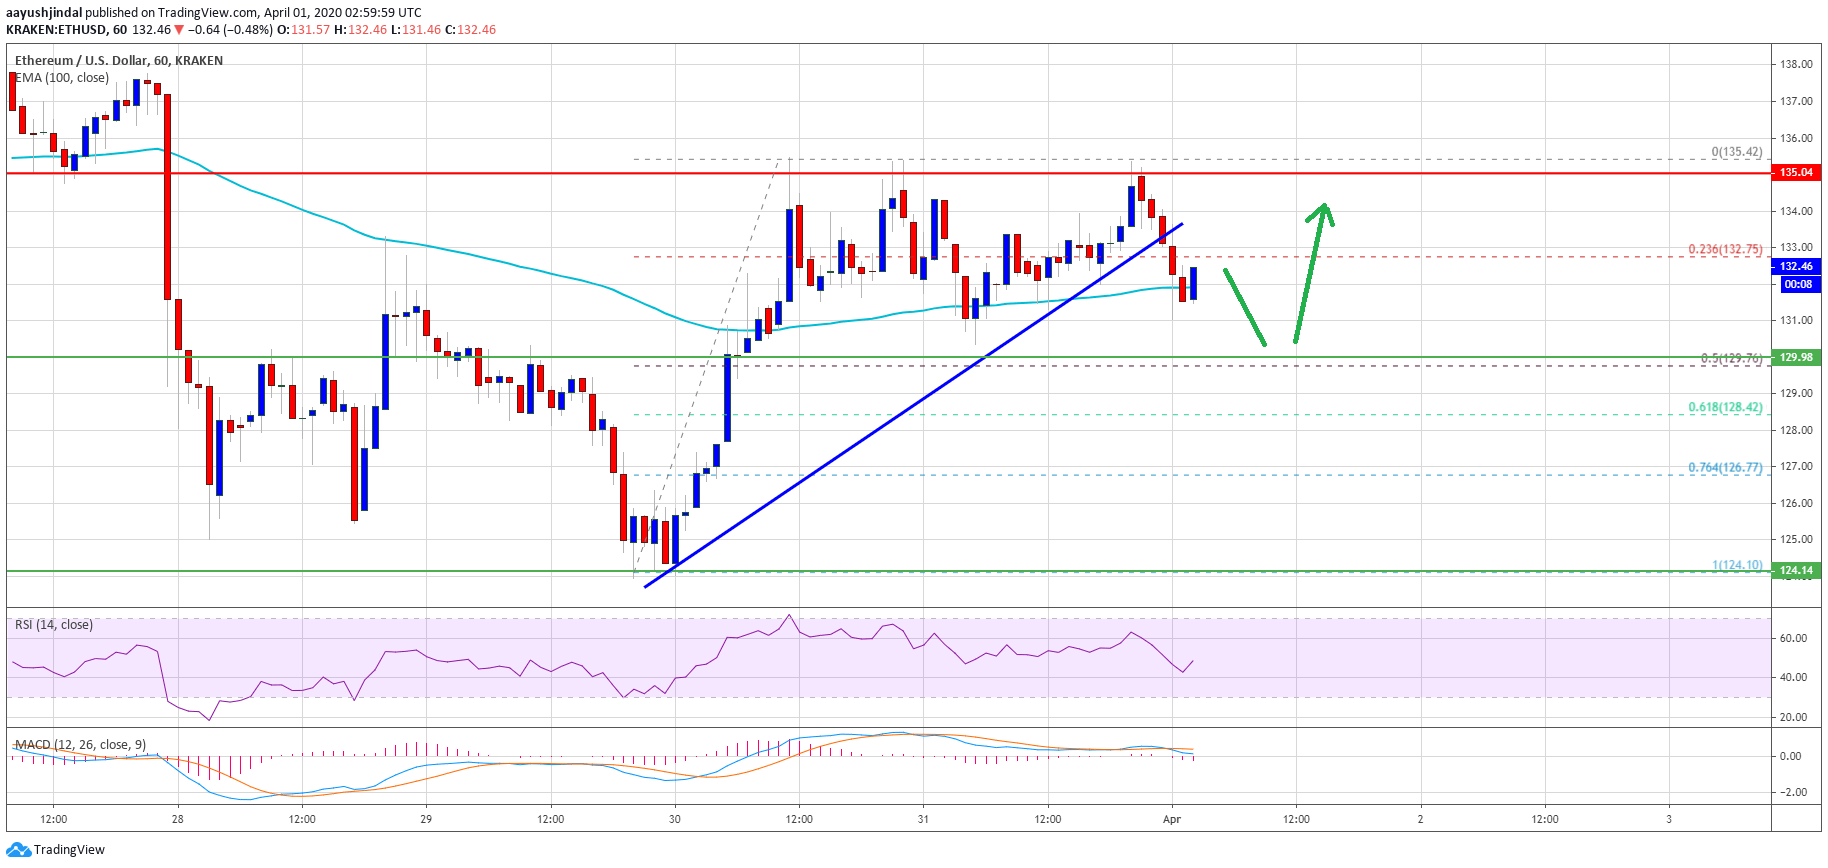
Task: Click the 135.04 red price label
Action: pos(1796,172)
